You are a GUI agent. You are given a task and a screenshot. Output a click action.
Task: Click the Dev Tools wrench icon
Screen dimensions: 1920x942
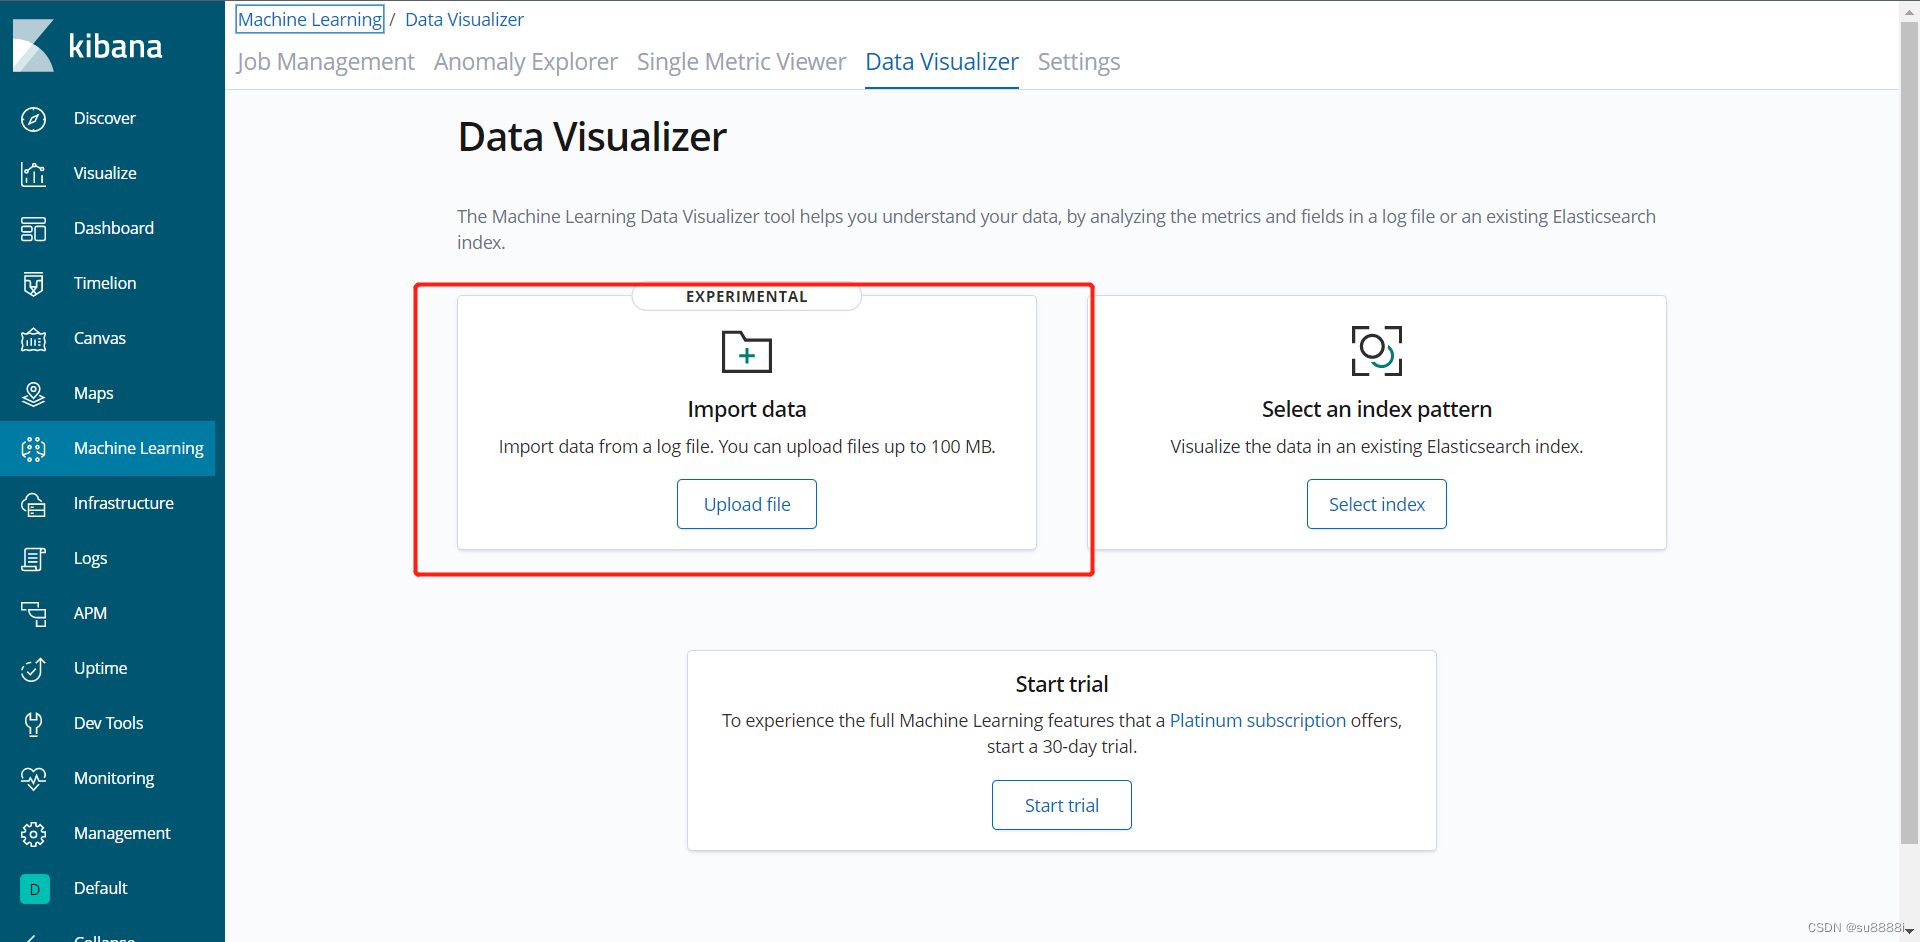pyautogui.click(x=33, y=724)
